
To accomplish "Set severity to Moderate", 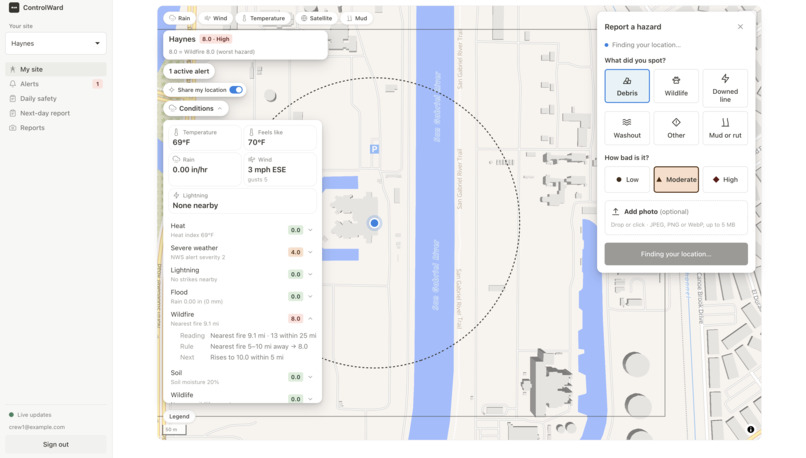I will pos(676,179).
